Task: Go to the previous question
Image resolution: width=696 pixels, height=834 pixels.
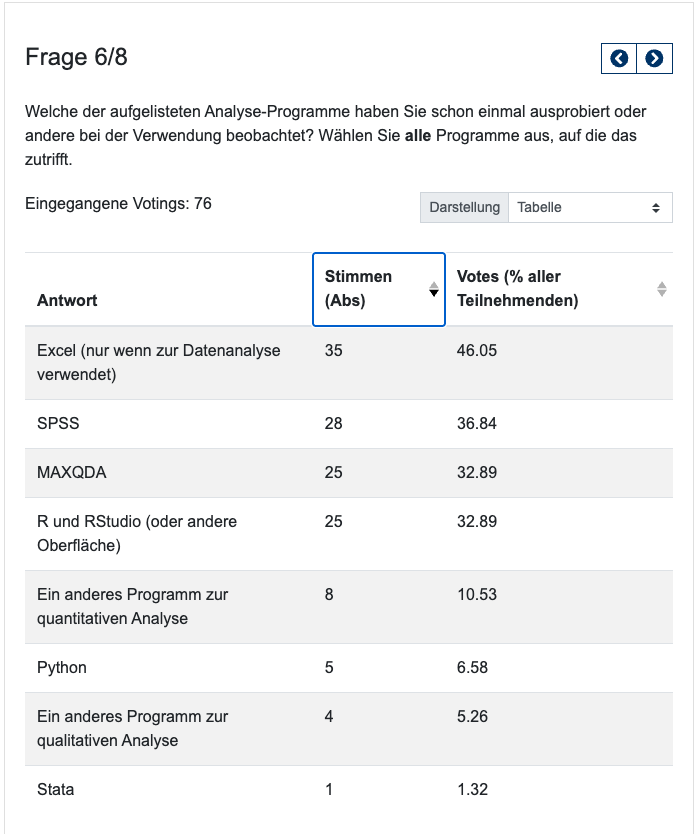Action: tap(619, 58)
